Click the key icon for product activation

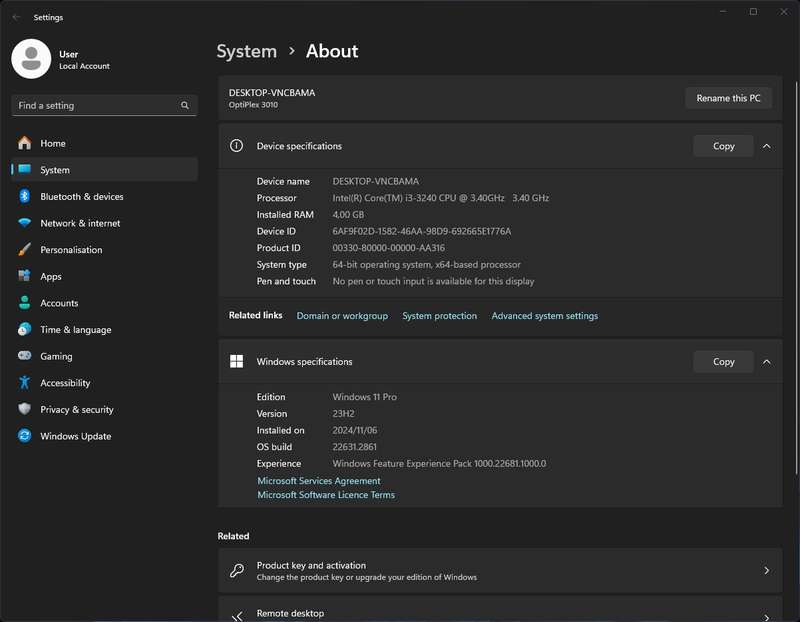pos(236,570)
